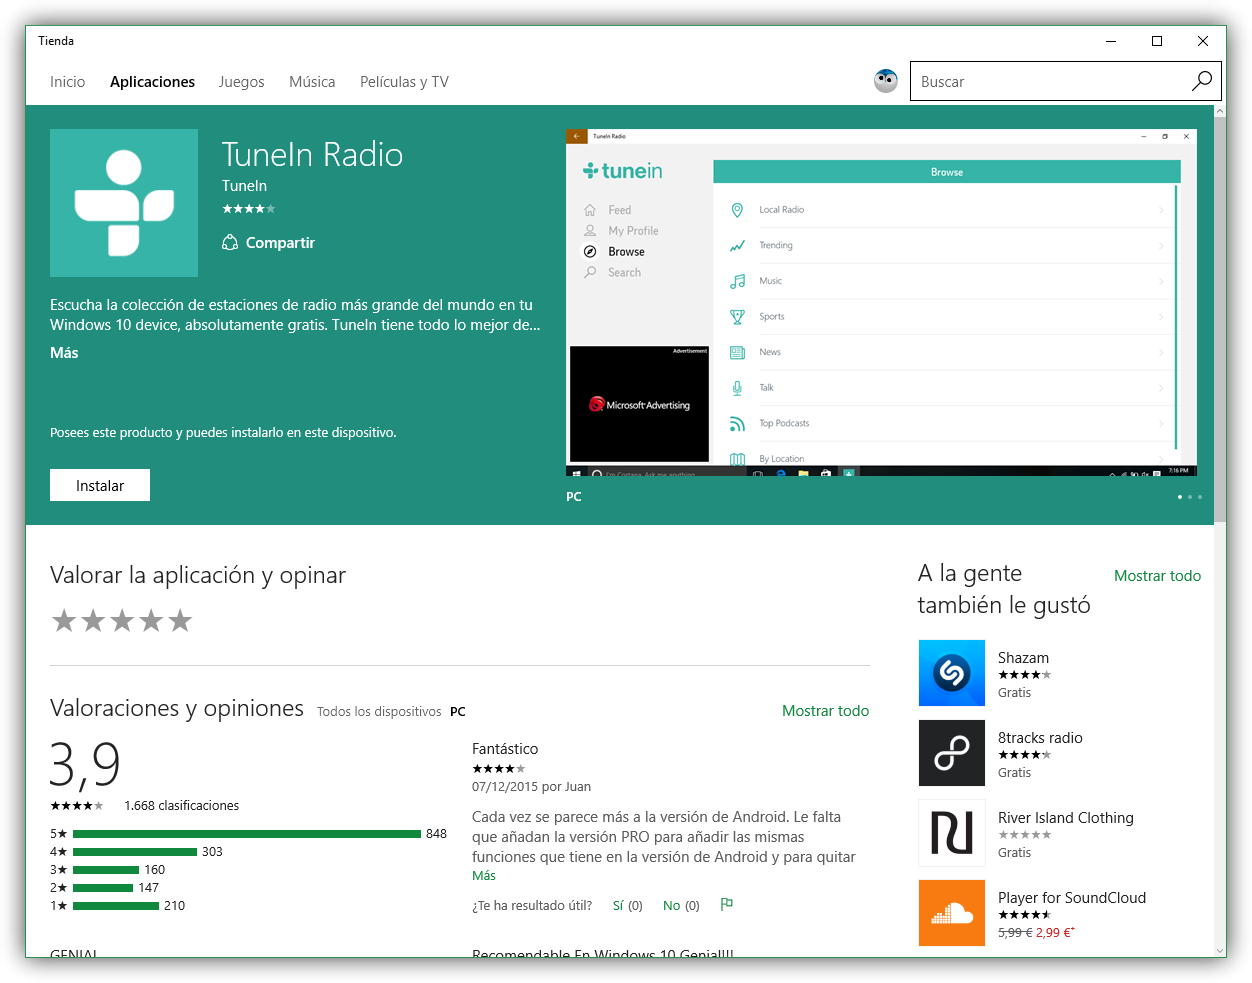Image resolution: width=1252 pixels, height=983 pixels.
Task: Open Player for SoundCloud app icon
Action: click(952, 913)
